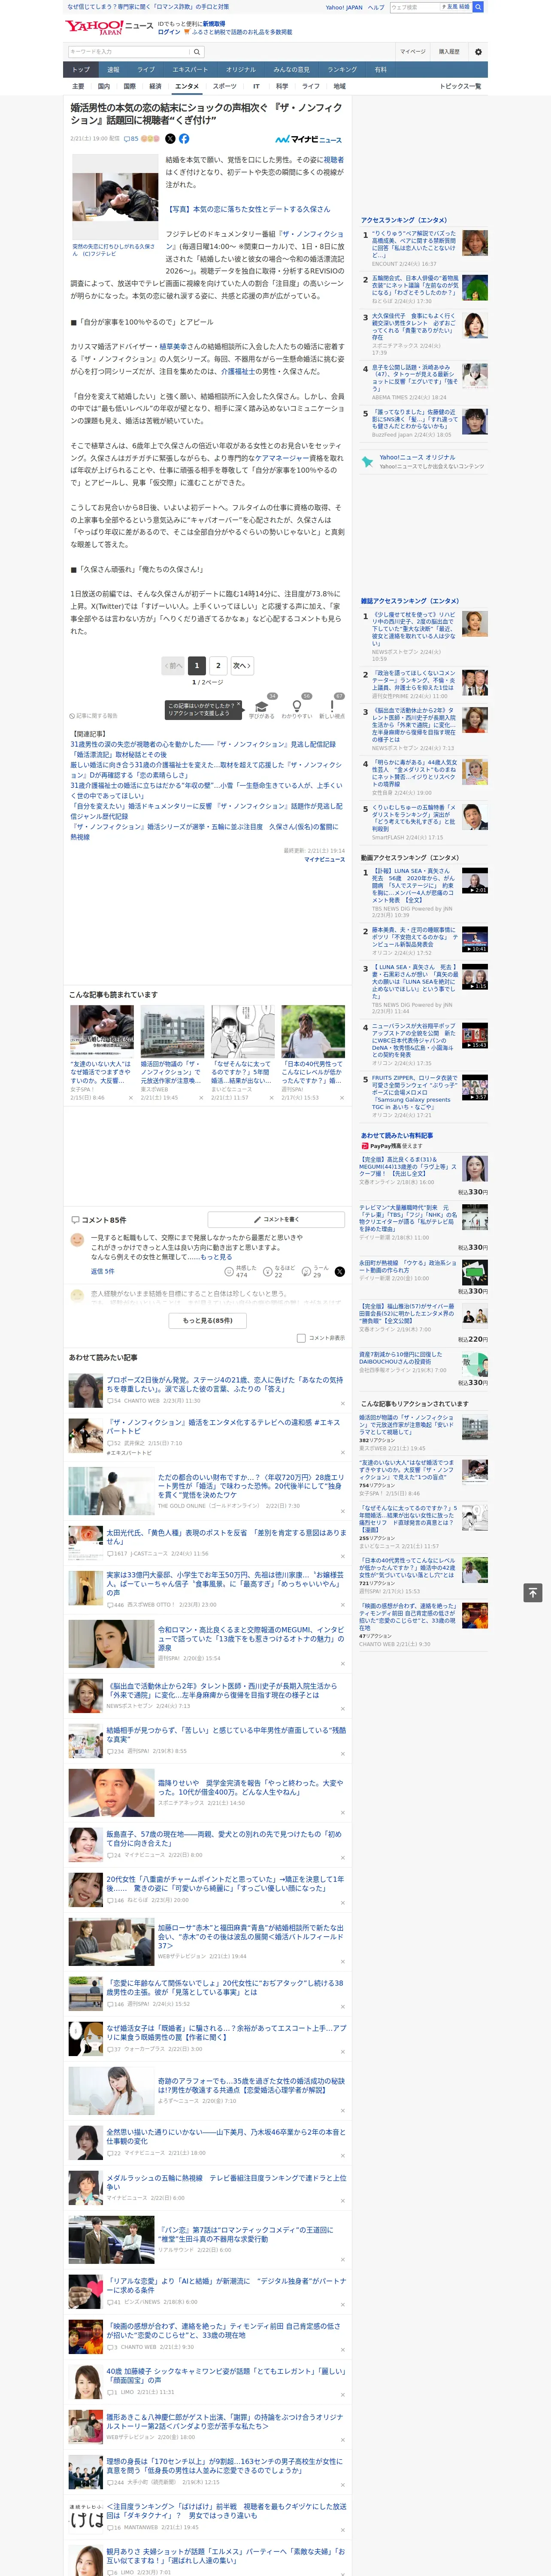
Task: Select the ライブ tab in blue bar
Action: tap(146, 70)
